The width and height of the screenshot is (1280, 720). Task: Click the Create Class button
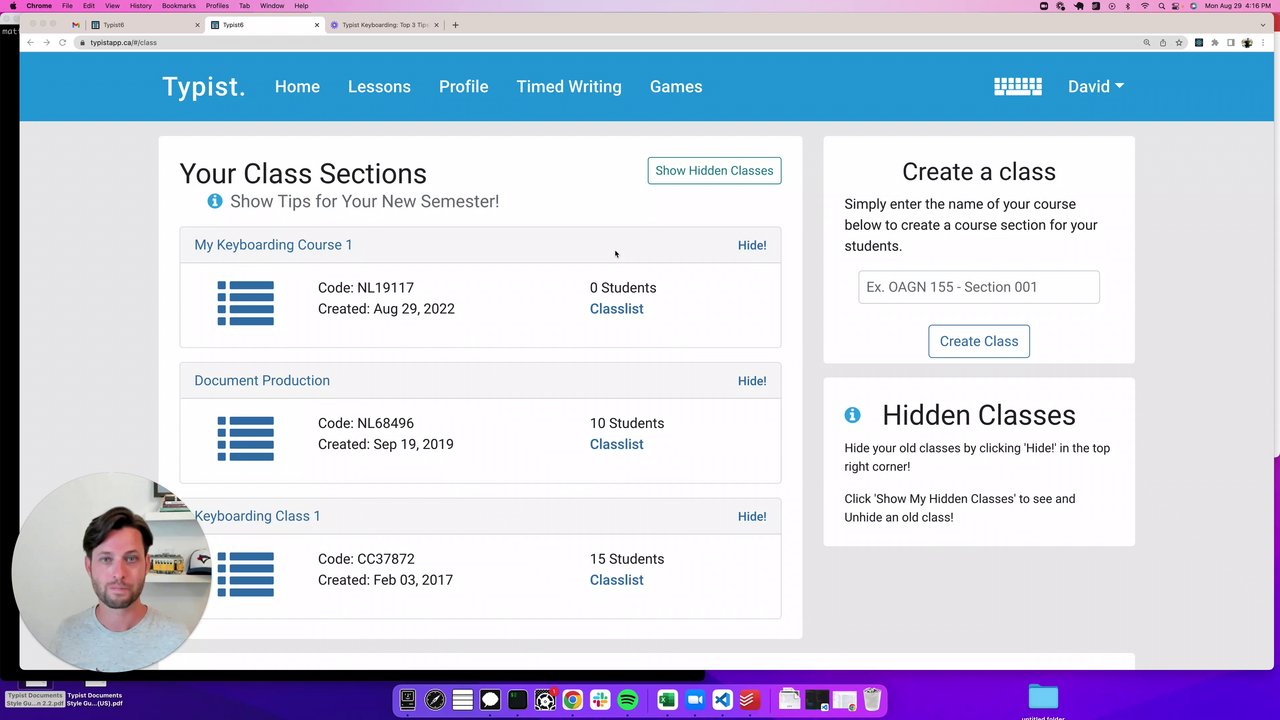[x=979, y=341]
